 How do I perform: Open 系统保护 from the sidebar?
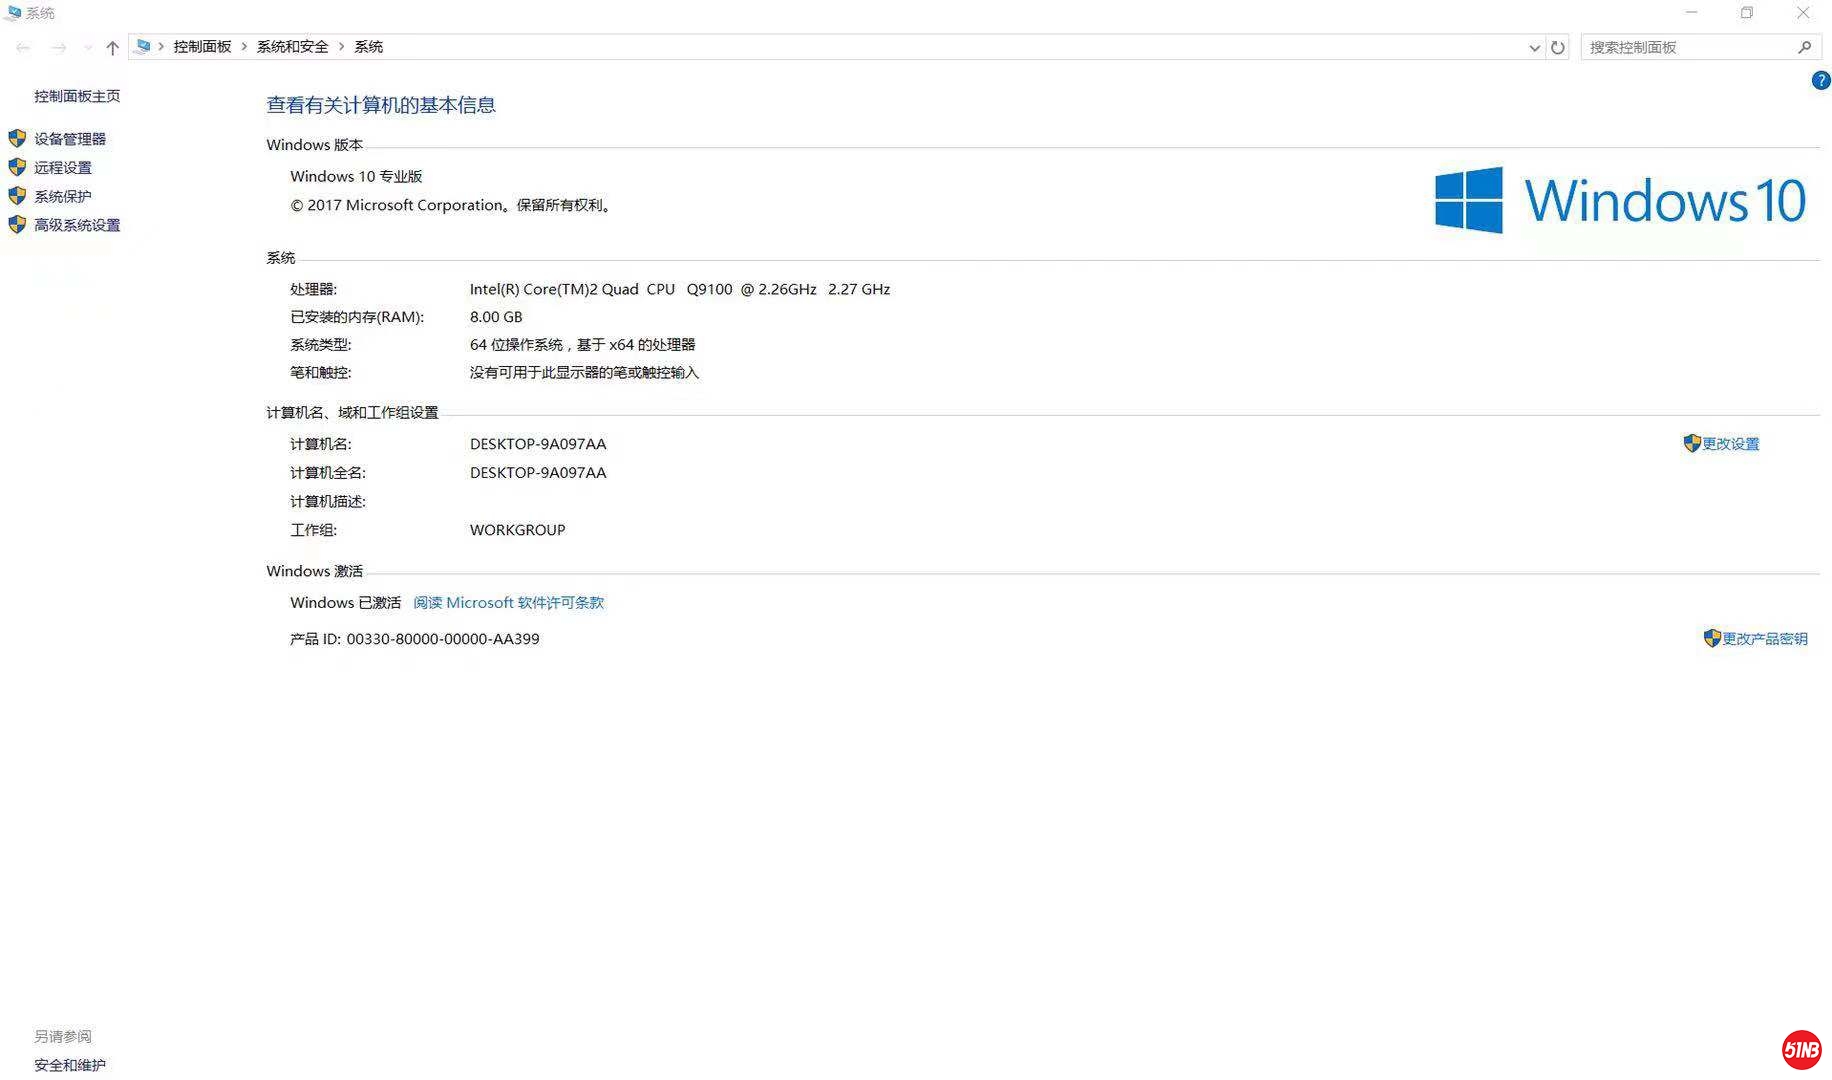point(63,197)
